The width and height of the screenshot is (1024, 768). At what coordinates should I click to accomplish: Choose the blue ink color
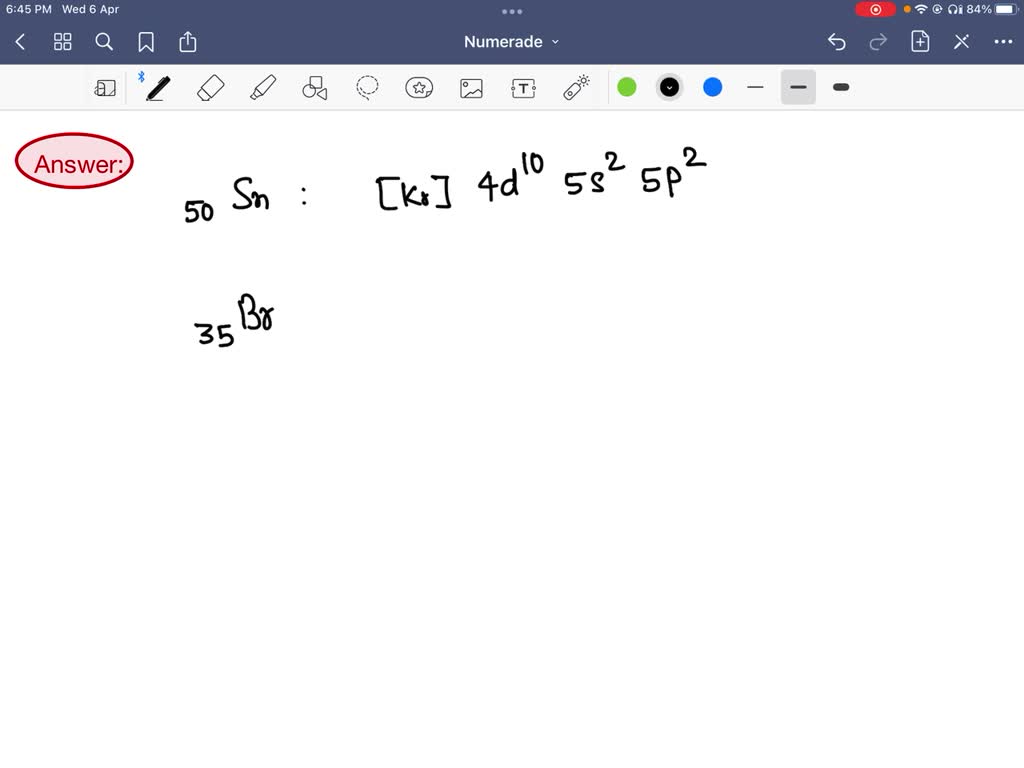(x=712, y=87)
